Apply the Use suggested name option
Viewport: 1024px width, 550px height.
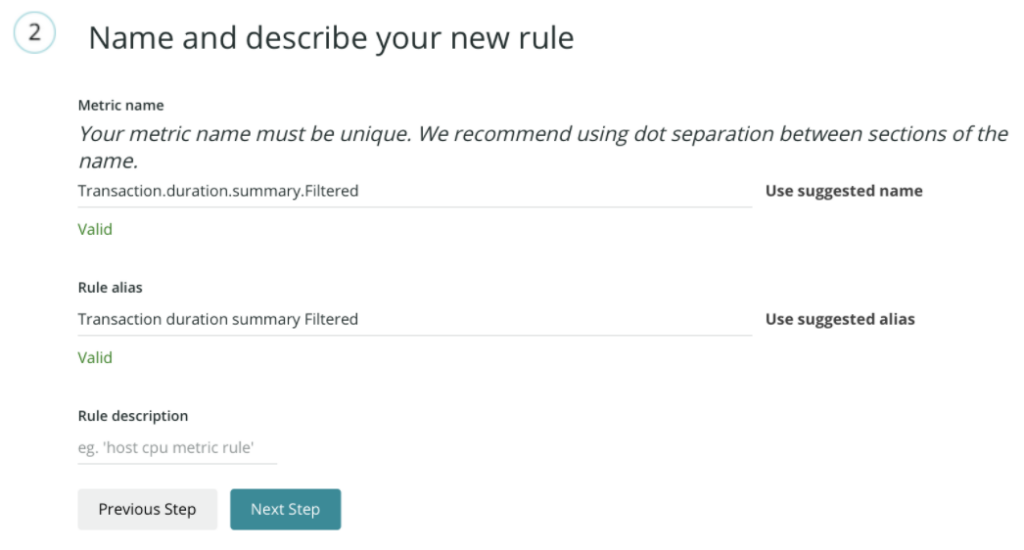click(844, 191)
